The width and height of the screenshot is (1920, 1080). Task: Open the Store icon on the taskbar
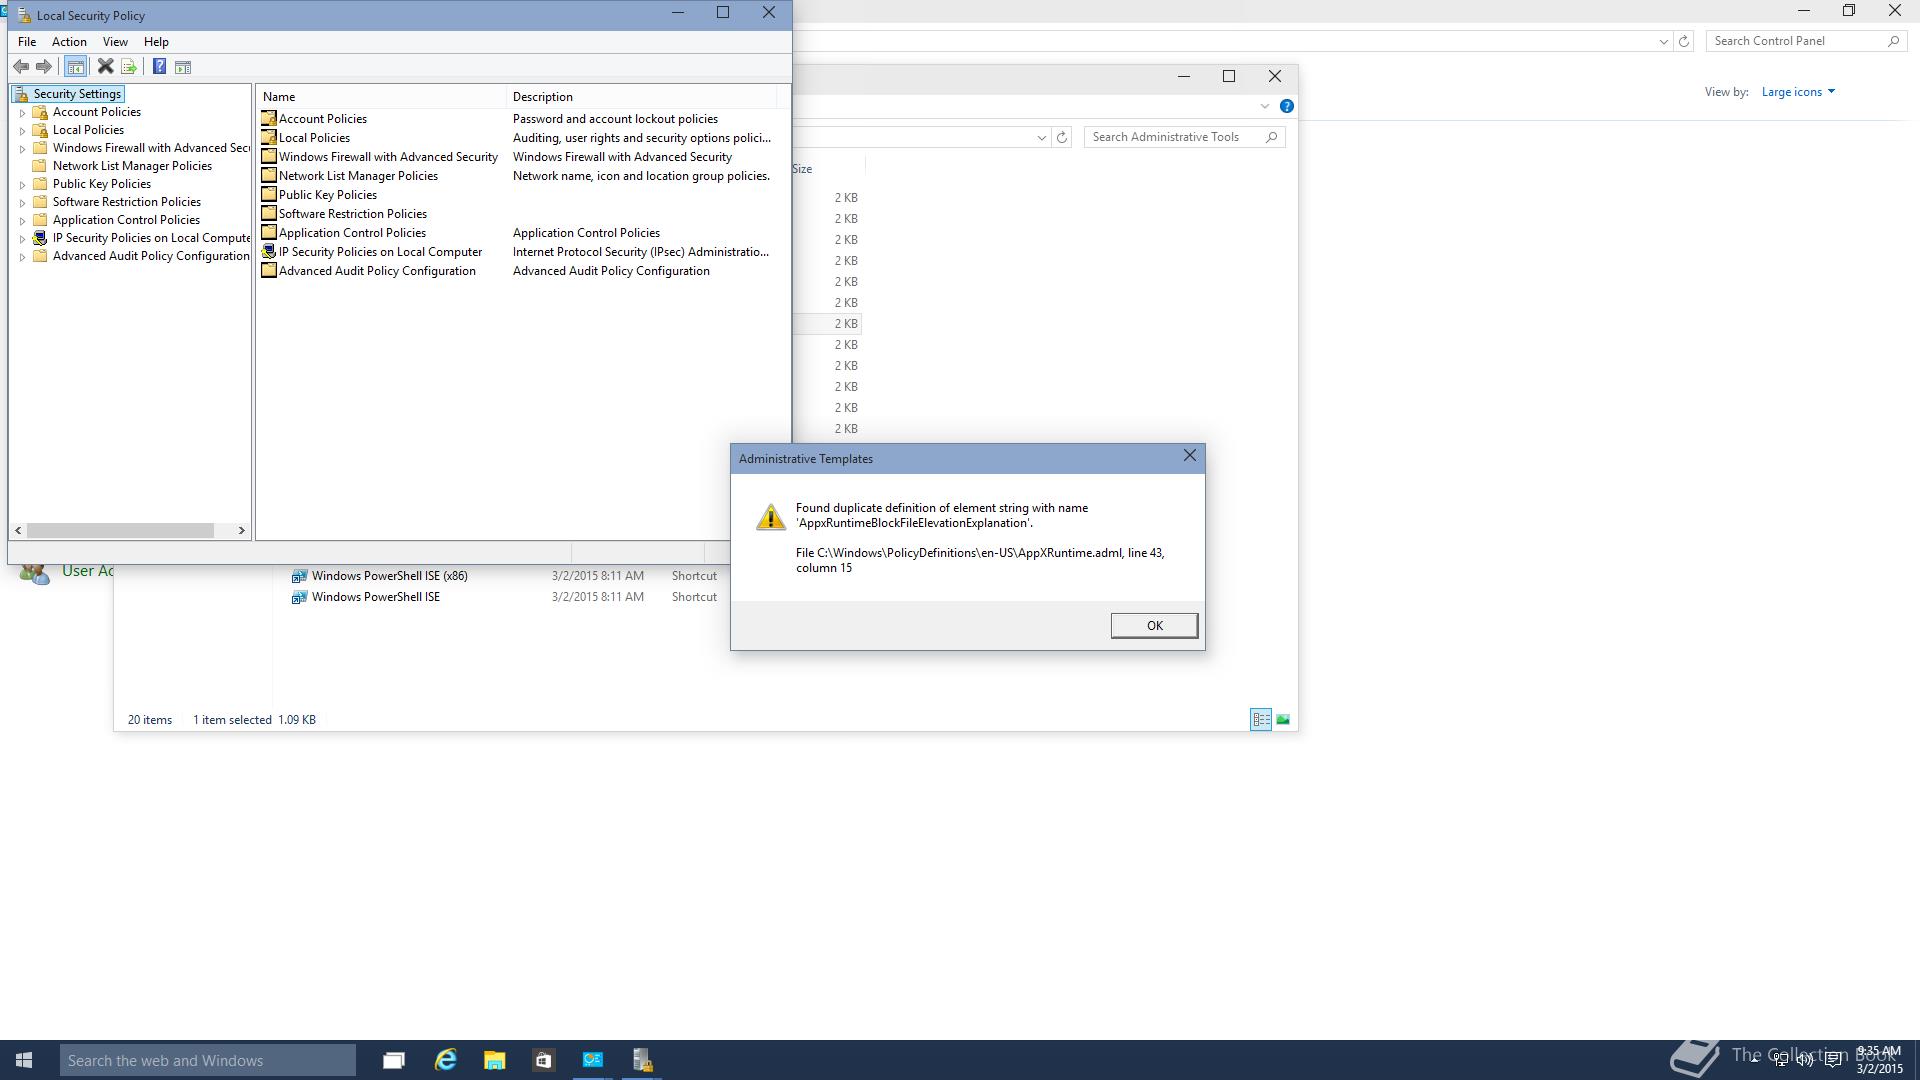[x=543, y=1060]
